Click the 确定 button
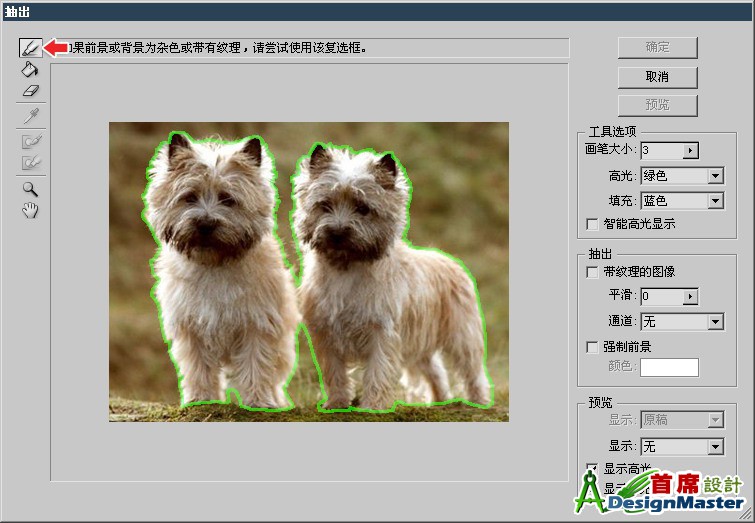 click(x=657, y=48)
